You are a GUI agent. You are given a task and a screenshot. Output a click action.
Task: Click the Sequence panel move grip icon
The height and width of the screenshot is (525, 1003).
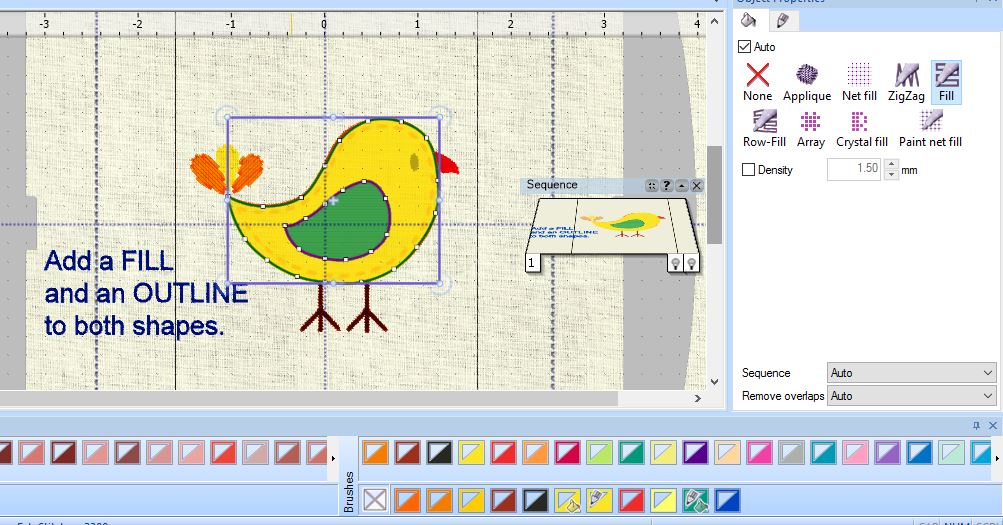pos(651,185)
